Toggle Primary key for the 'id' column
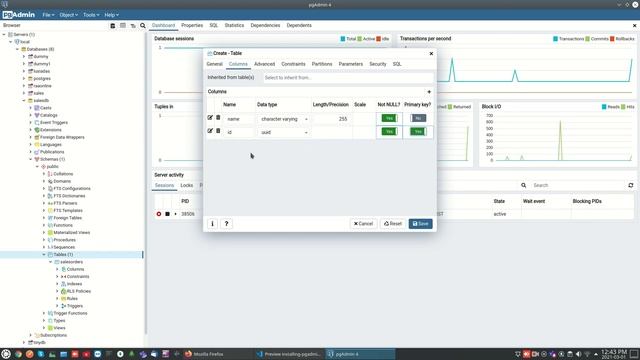Viewport: 640px width, 360px height. click(x=418, y=131)
